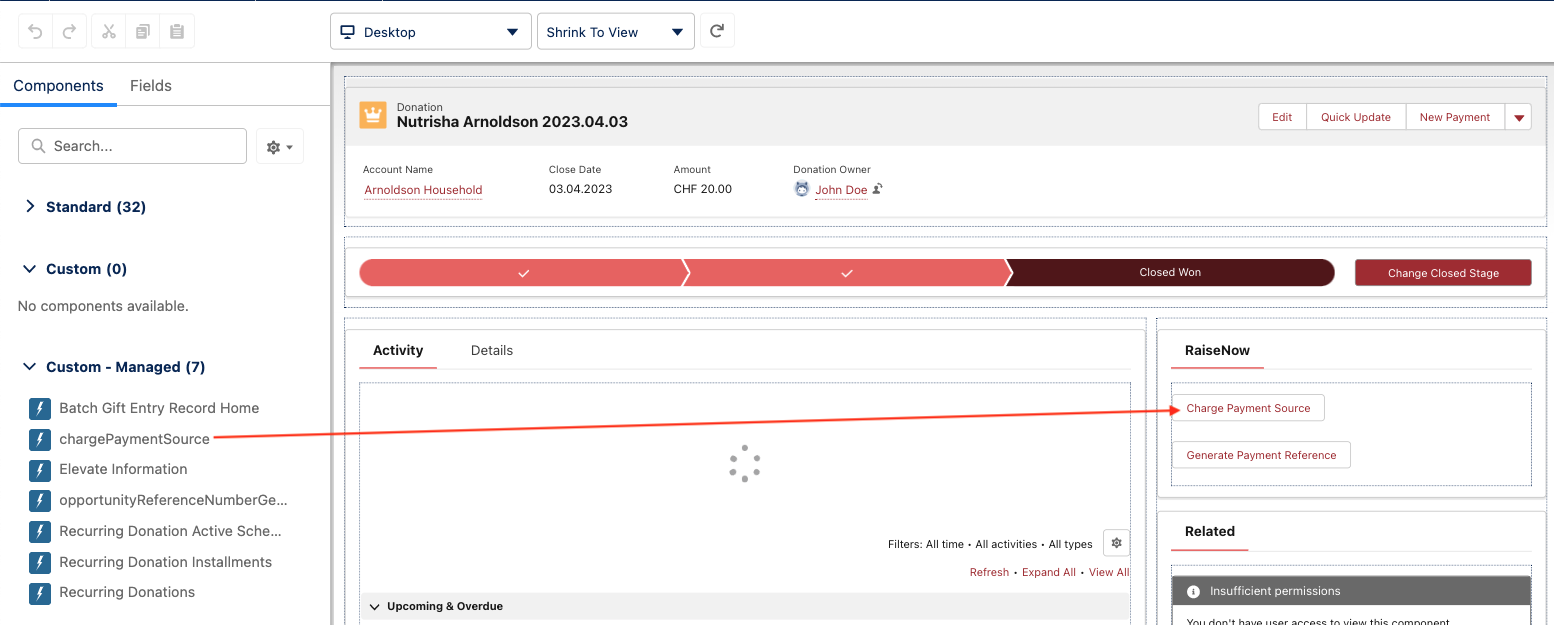Select Recurring Donation Installments component
The width and height of the screenshot is (1554, 625).
point(165,562)
